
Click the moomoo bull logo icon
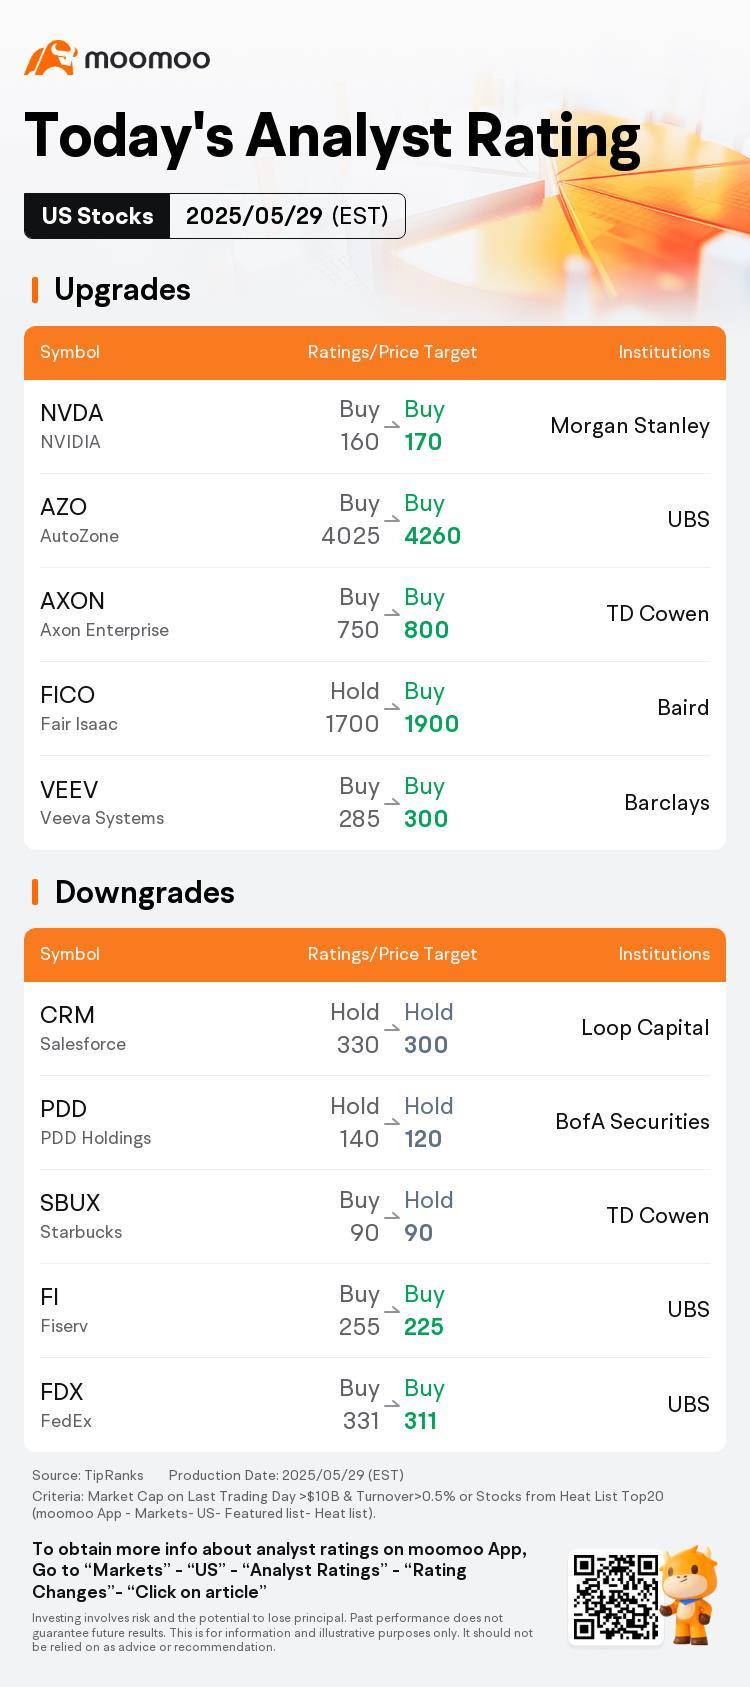coord(51,58)
